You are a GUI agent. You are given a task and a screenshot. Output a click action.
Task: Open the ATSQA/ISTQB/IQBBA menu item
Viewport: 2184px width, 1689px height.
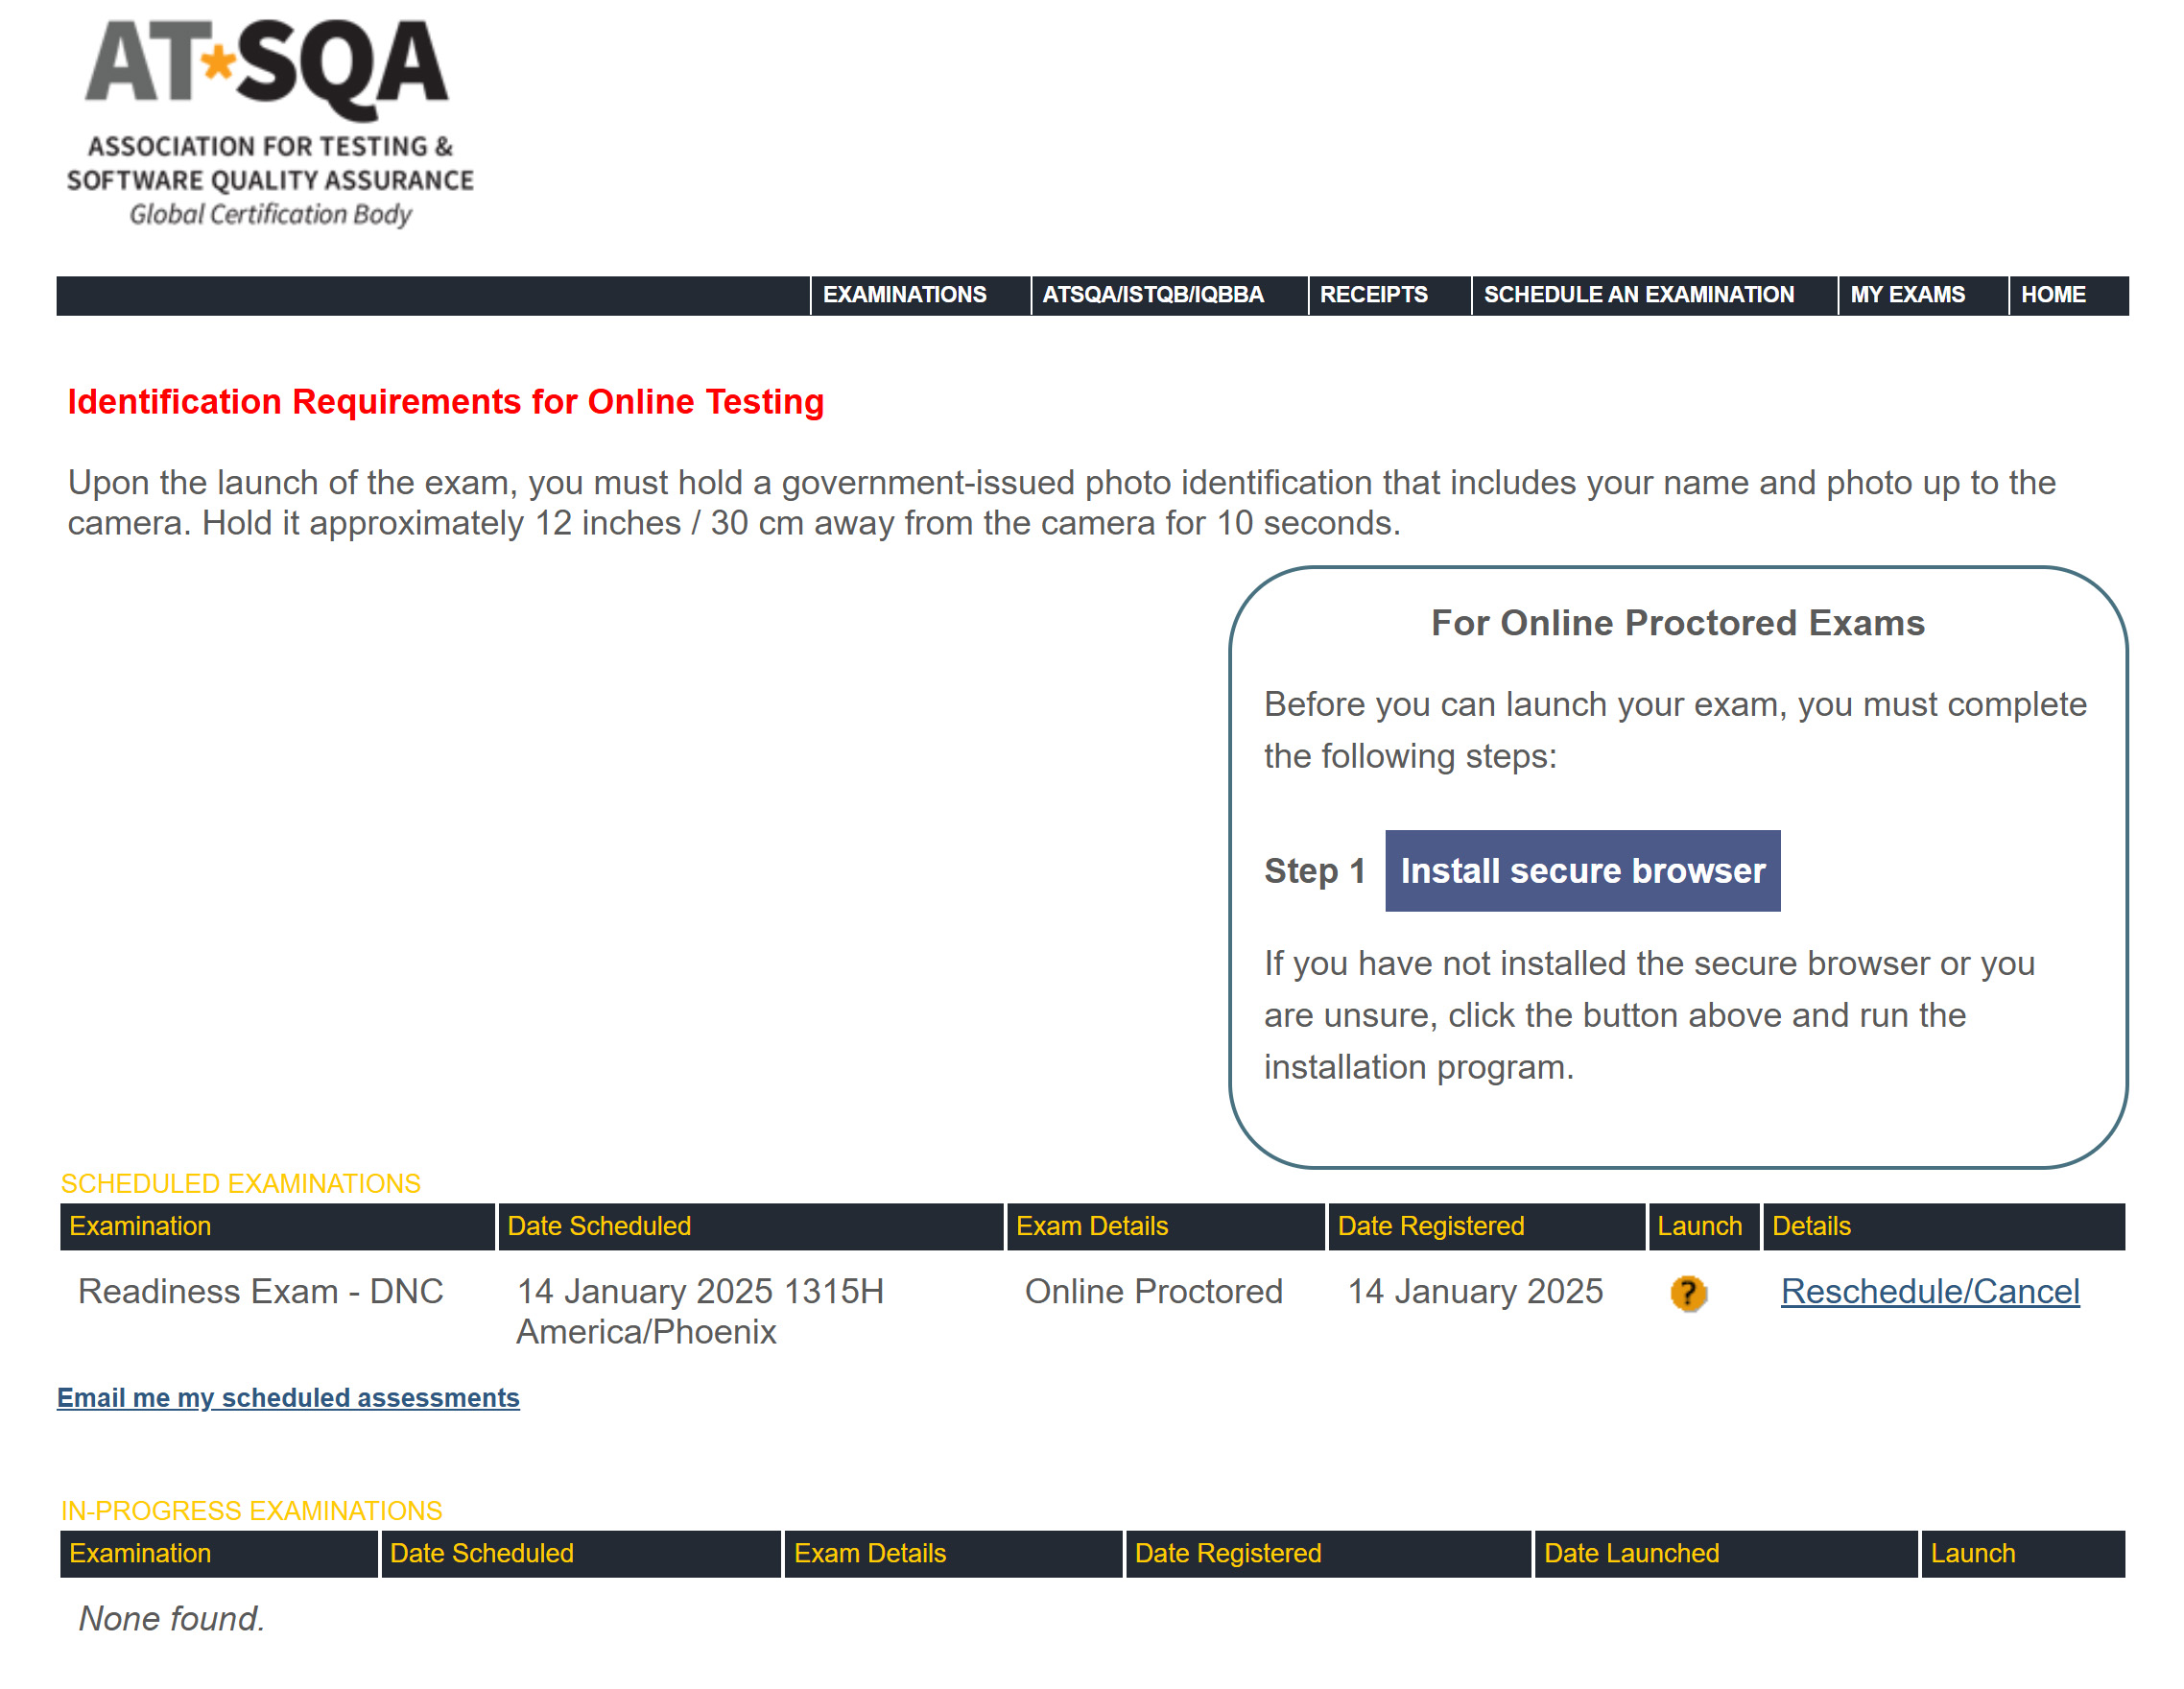click(1153, 295)
